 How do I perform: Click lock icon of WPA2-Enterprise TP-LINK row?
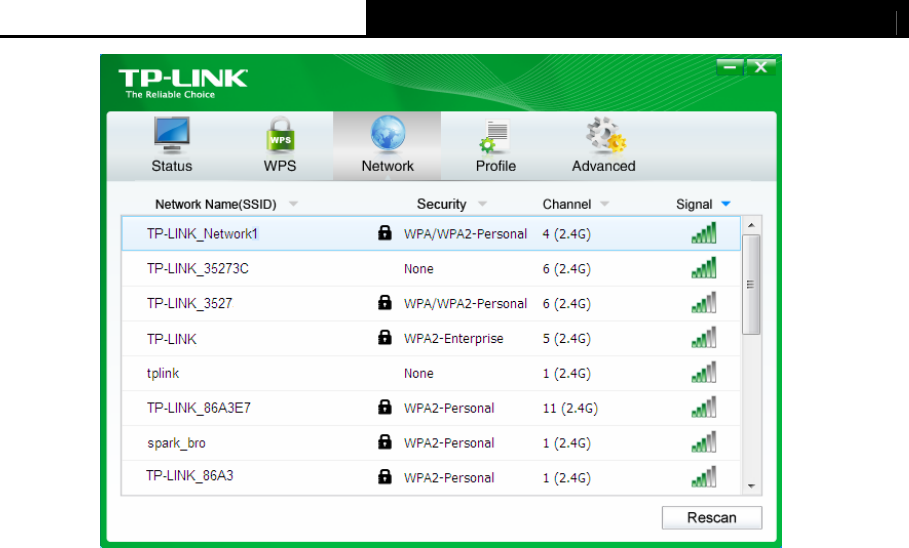[x=384, y=337]
